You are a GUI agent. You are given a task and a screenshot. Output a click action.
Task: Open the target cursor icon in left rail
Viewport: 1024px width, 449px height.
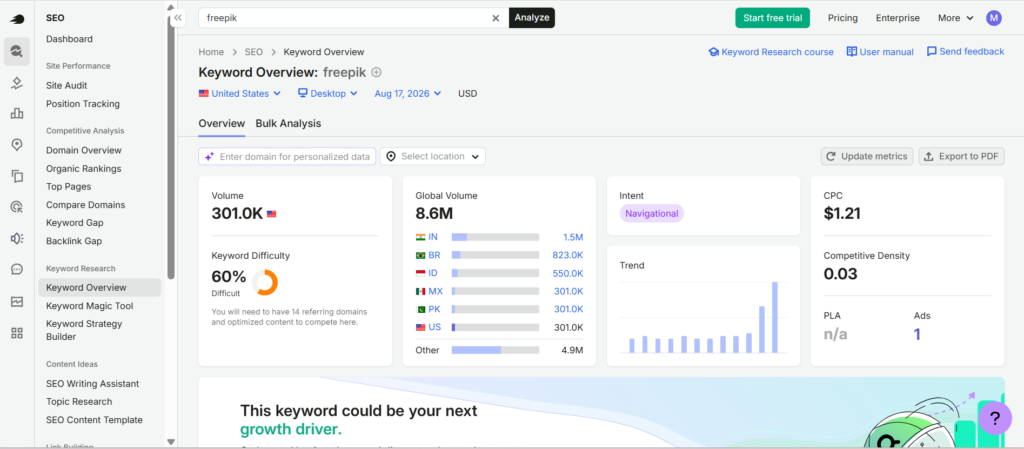17,208
